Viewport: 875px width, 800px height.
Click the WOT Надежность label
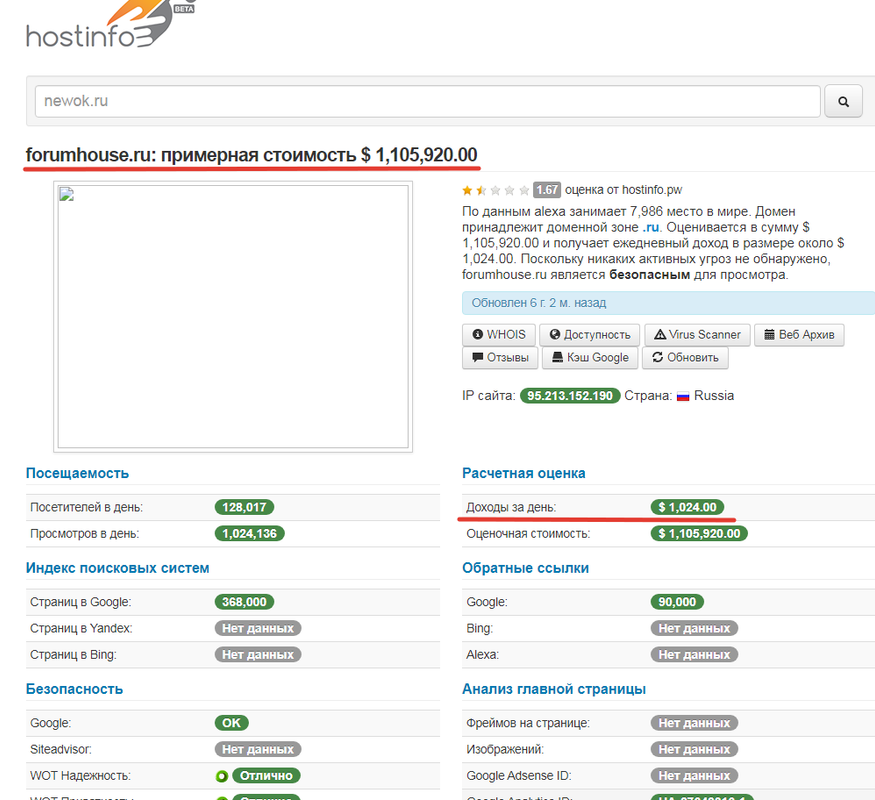[x=80, y=775]
